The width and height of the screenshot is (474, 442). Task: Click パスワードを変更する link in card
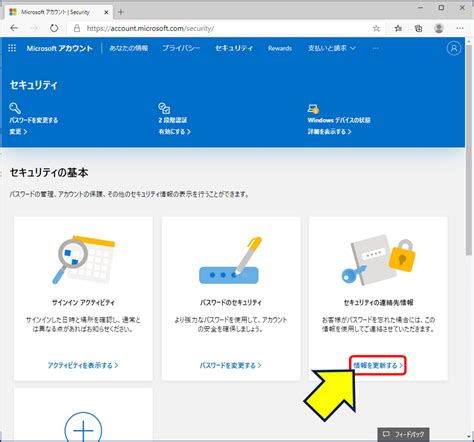click(230, 365)
